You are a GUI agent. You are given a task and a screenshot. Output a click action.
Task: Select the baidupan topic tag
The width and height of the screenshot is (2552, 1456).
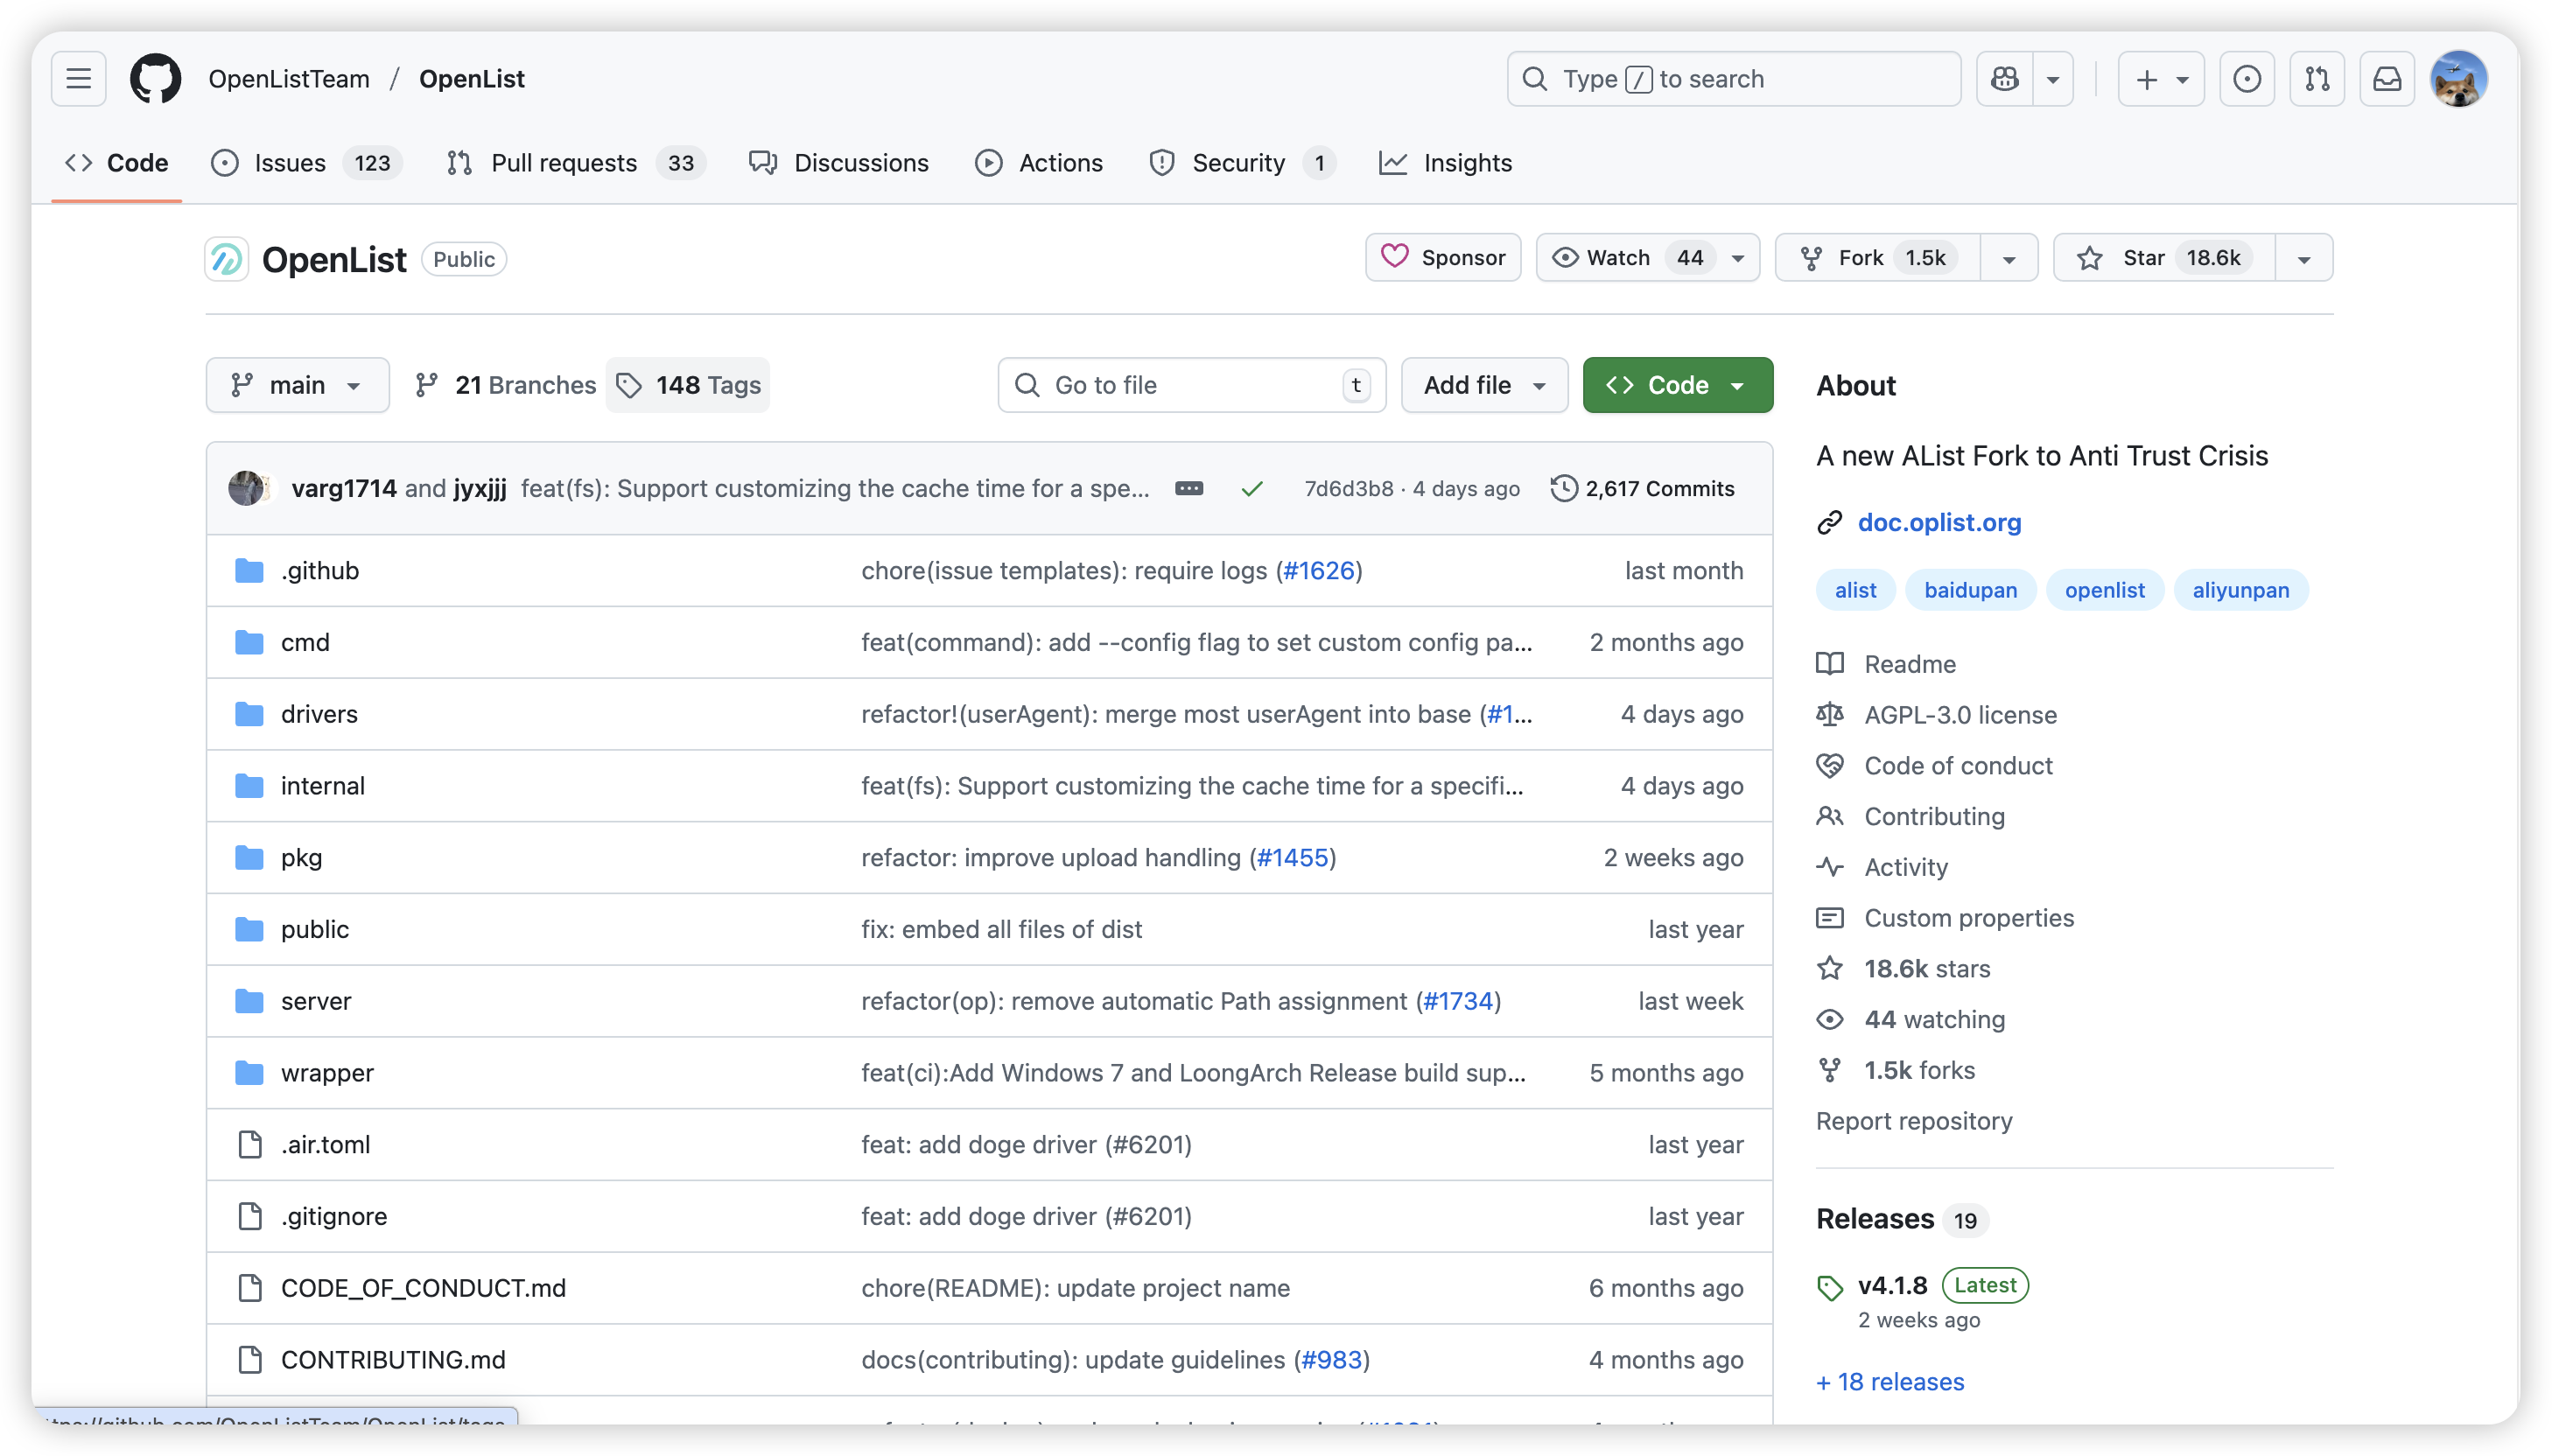coord(1970,590)
